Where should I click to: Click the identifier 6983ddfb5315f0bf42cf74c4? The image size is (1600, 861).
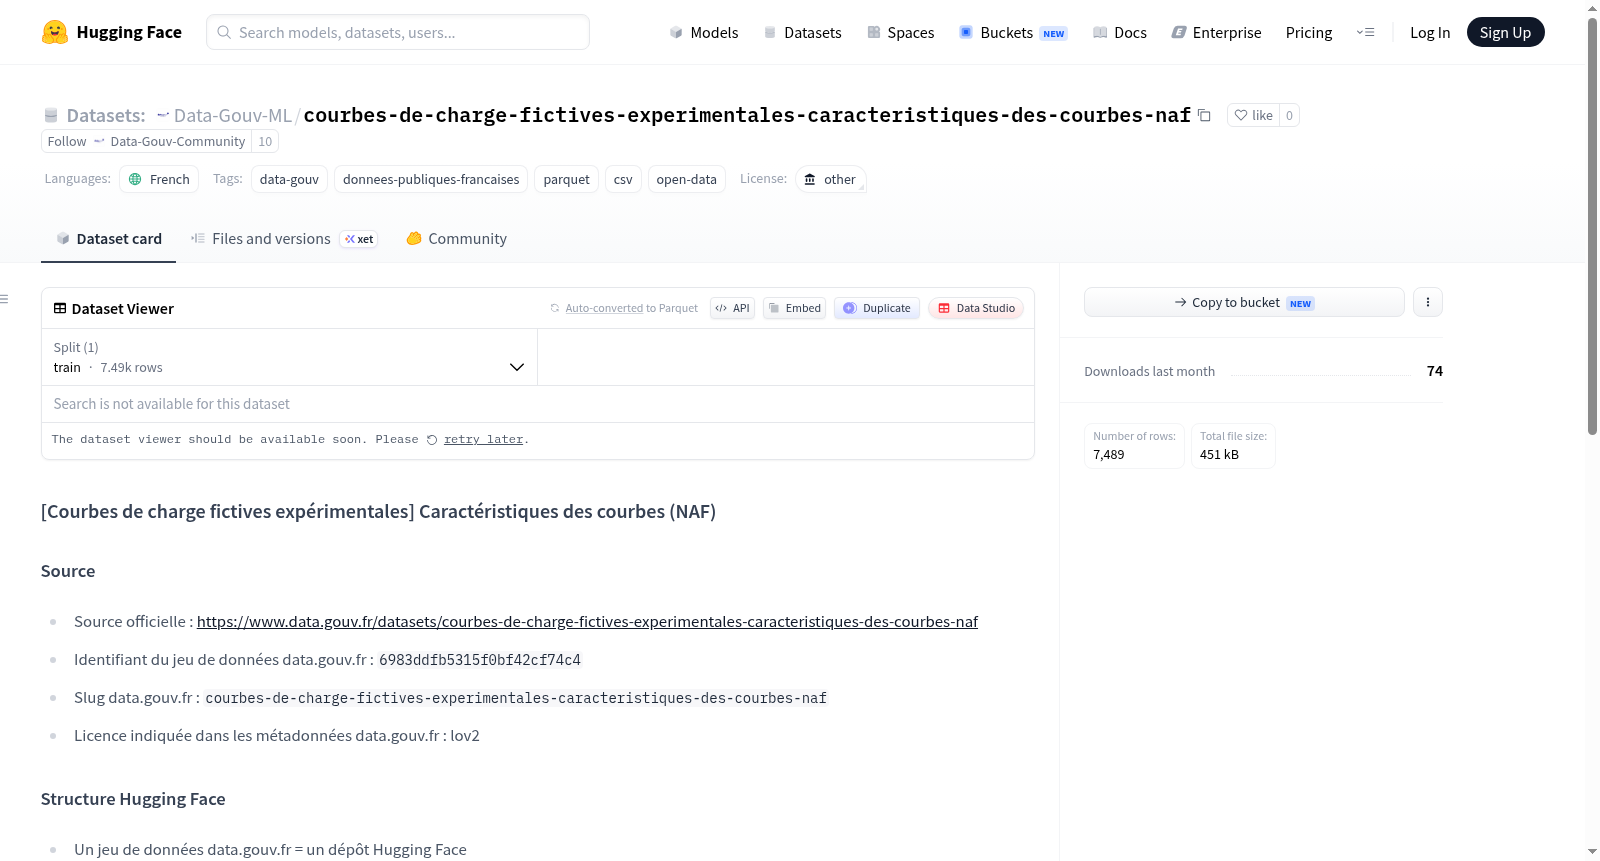click(x=480, y=660)
